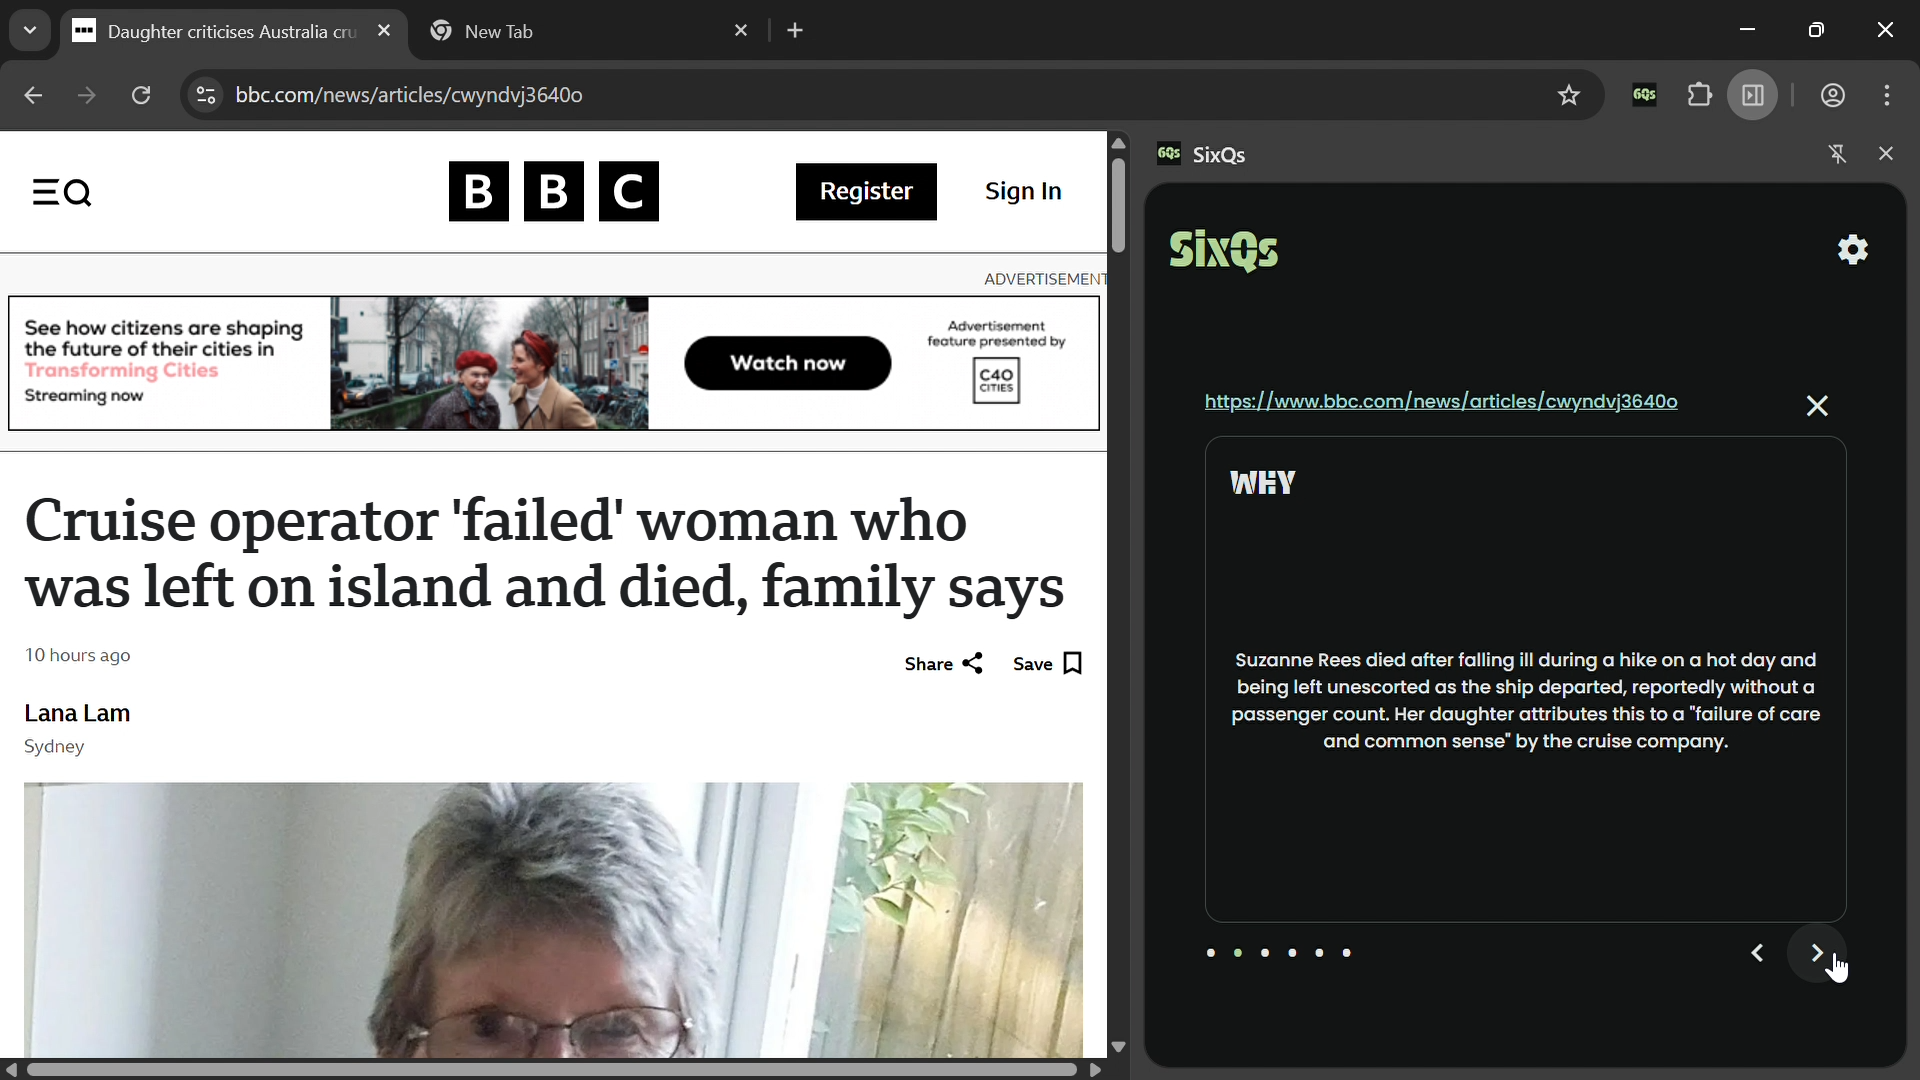
Task: Go to next SixQs question card
Action: [1817, 954]
